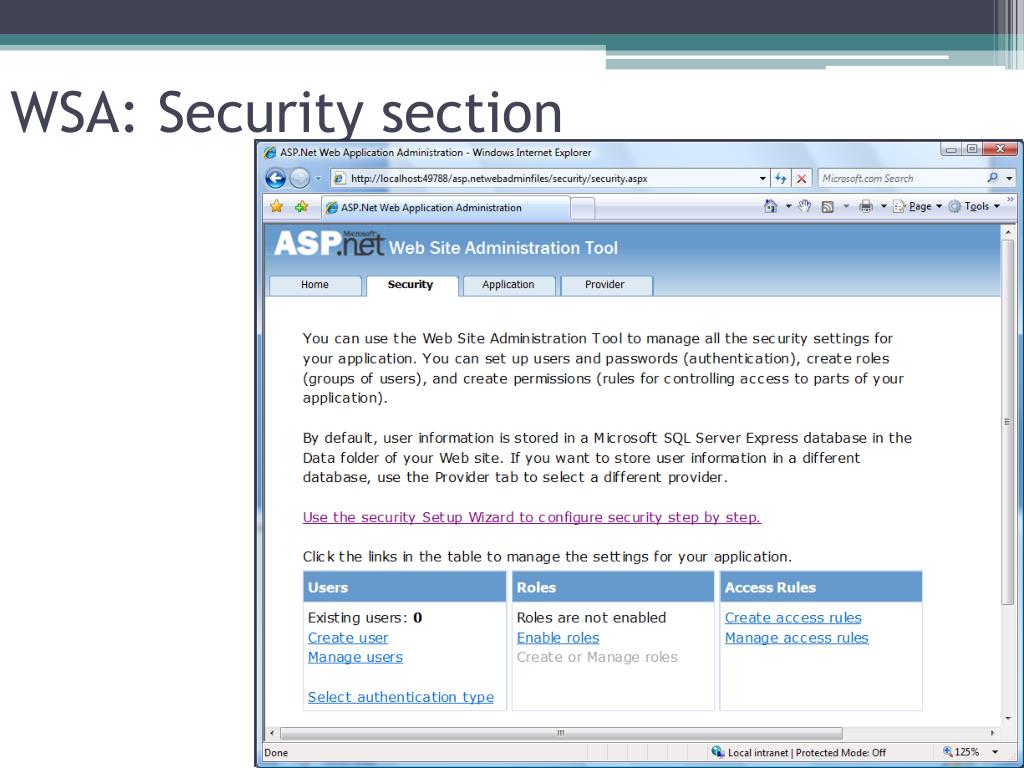Screen dimensions: 1024x768
Task: Expand the Home icon dropdown arrow
Action: coord(788,206)
